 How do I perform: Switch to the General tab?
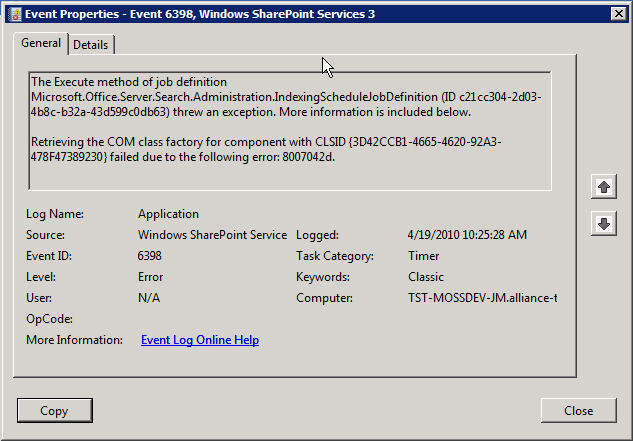[x=41, y=43]
